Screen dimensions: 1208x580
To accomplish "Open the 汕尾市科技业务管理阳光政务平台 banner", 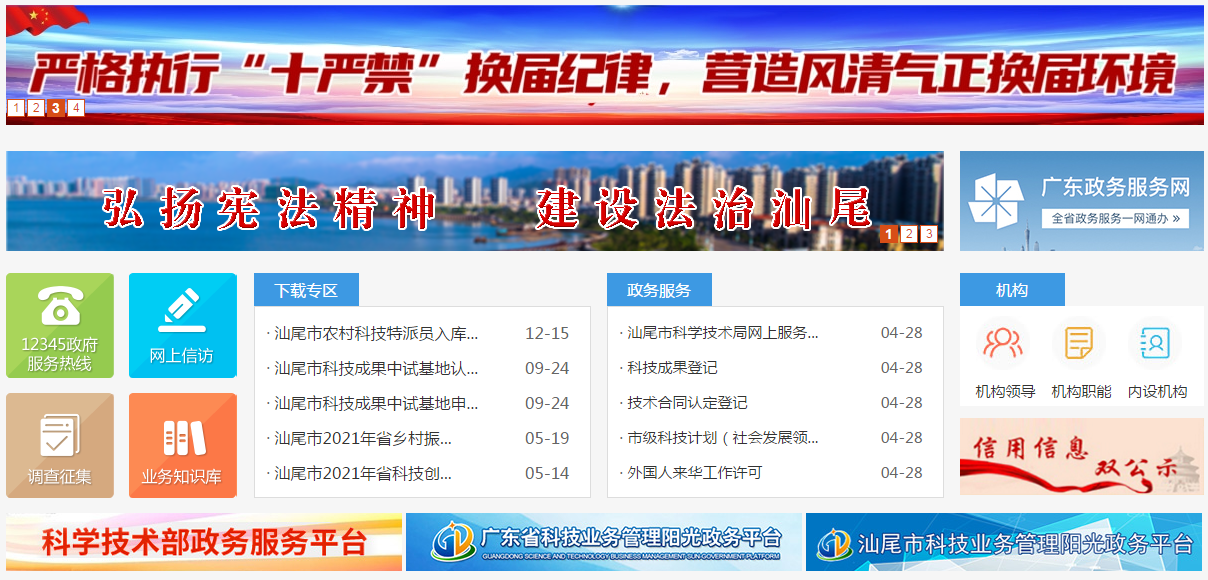I will pyautogui.click(x=1004, y=543).
